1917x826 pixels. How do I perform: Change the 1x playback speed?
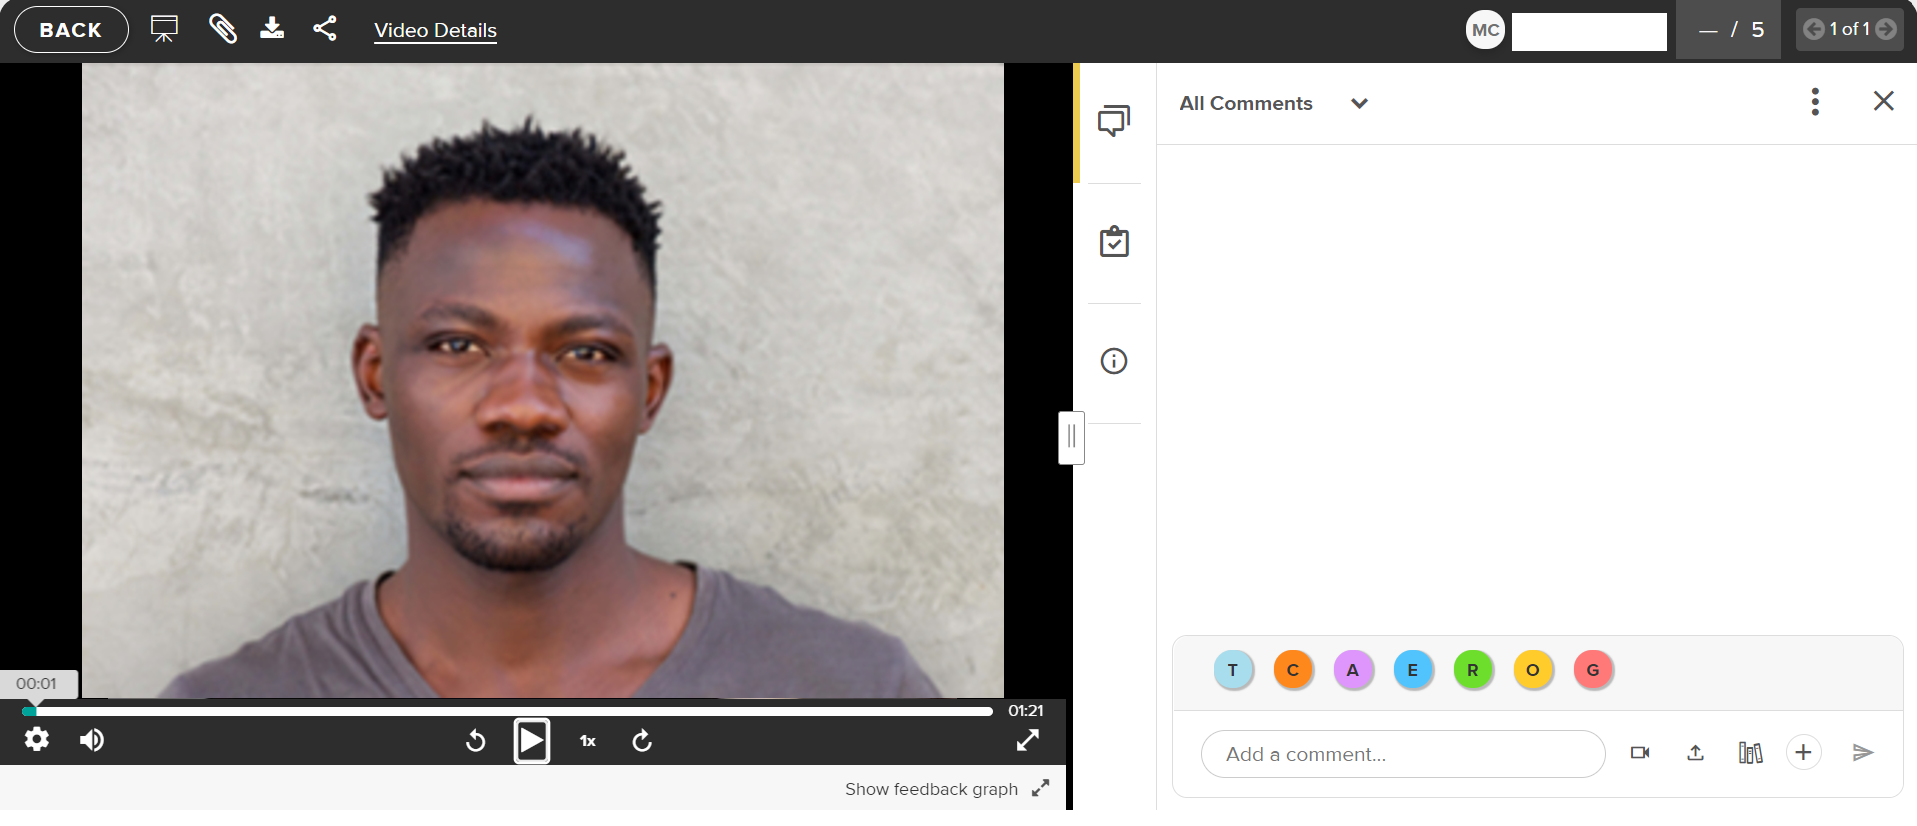click(588, 741)
